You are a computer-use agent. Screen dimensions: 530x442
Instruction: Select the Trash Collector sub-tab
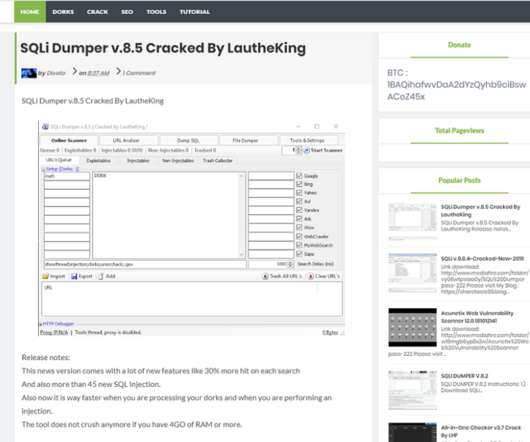(218, 161)
